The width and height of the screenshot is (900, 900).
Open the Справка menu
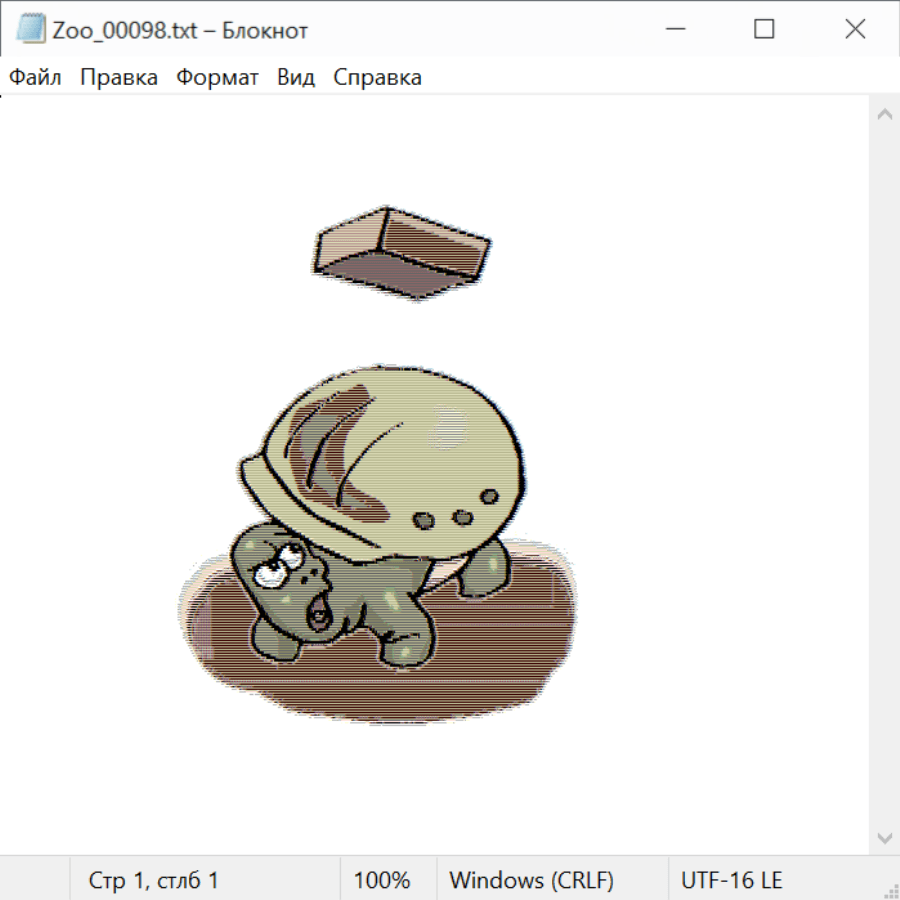click(x=377, y=78)
